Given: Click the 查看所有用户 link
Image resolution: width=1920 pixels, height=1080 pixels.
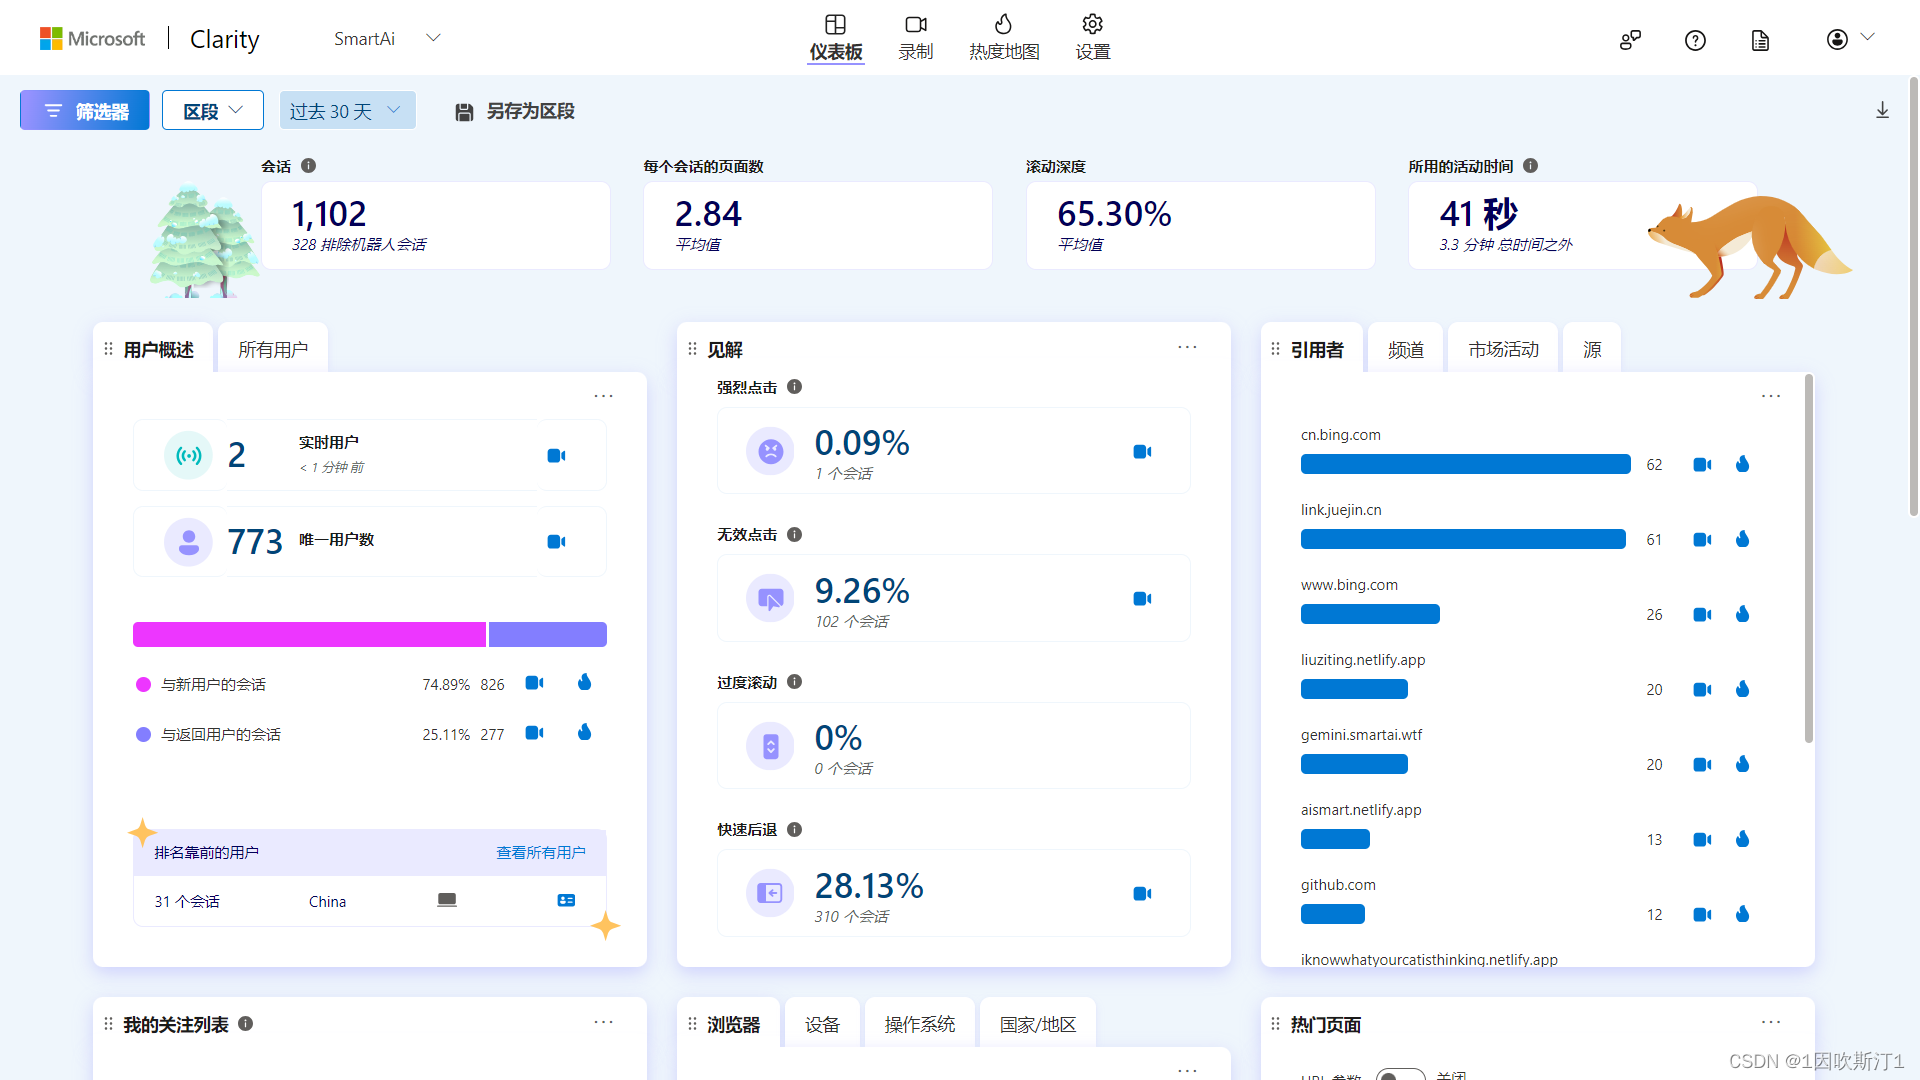Looking at the screenshot, I should tap(541, 853).
